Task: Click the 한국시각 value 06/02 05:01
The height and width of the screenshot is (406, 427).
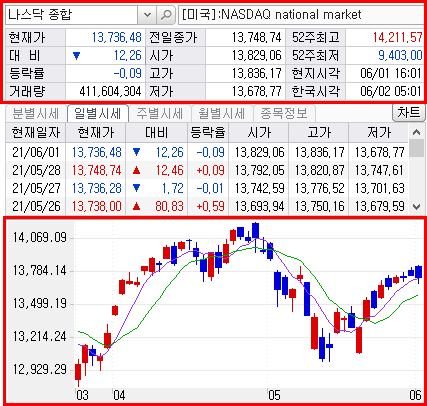Action: pyautogui.click(x=391, y=91)
